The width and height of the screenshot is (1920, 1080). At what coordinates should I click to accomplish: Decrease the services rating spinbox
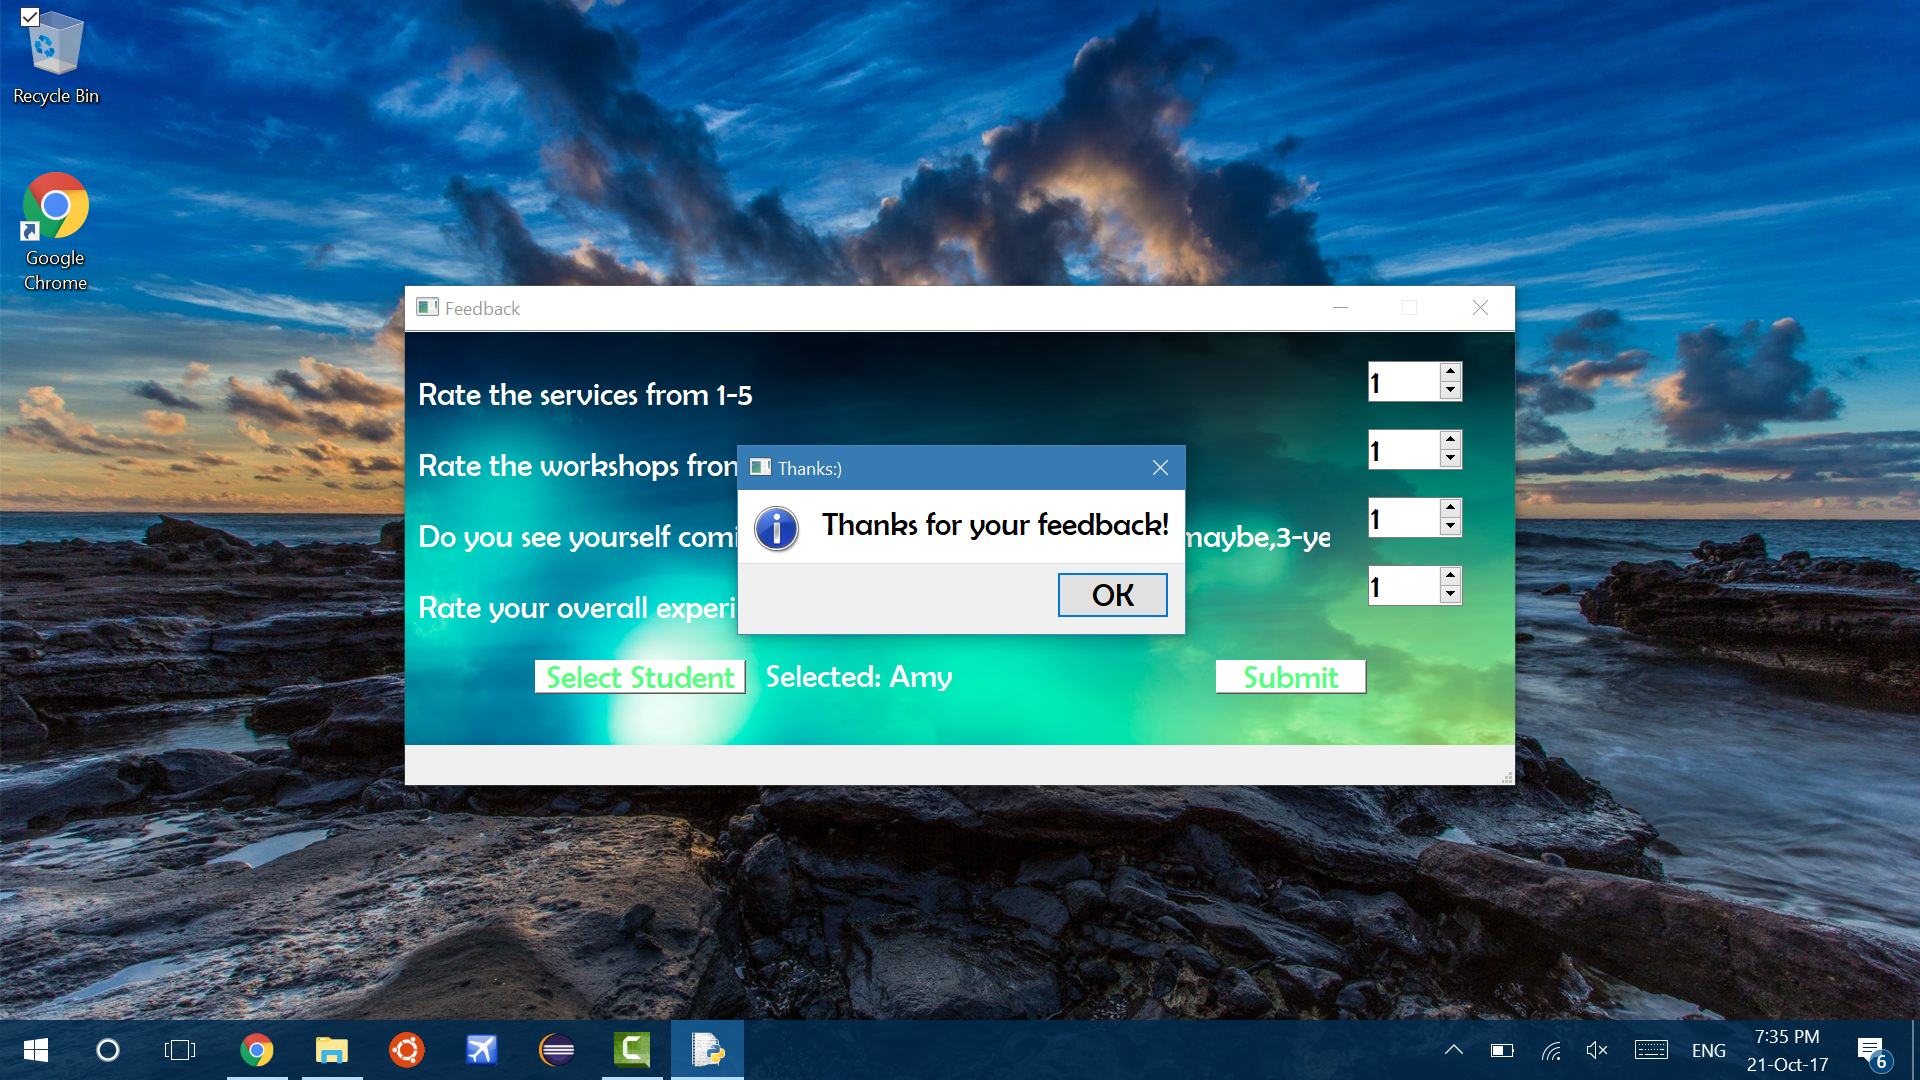tap(1450, 391)
